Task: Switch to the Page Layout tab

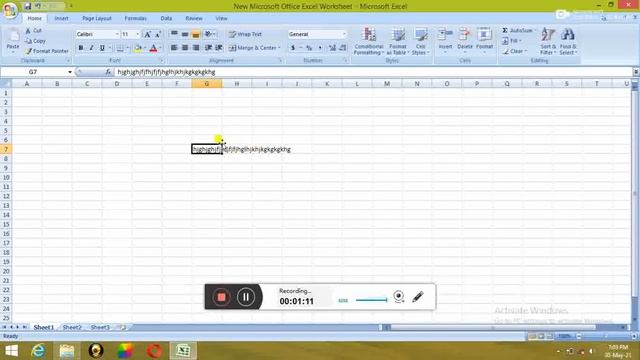Action: point(97,18)
